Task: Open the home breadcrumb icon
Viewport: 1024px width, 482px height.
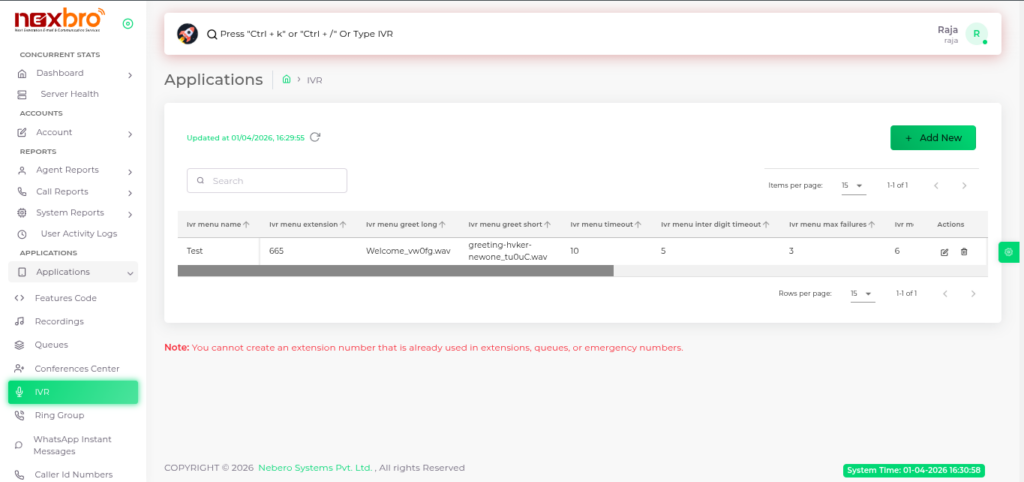Action: (x=286, y=79)
